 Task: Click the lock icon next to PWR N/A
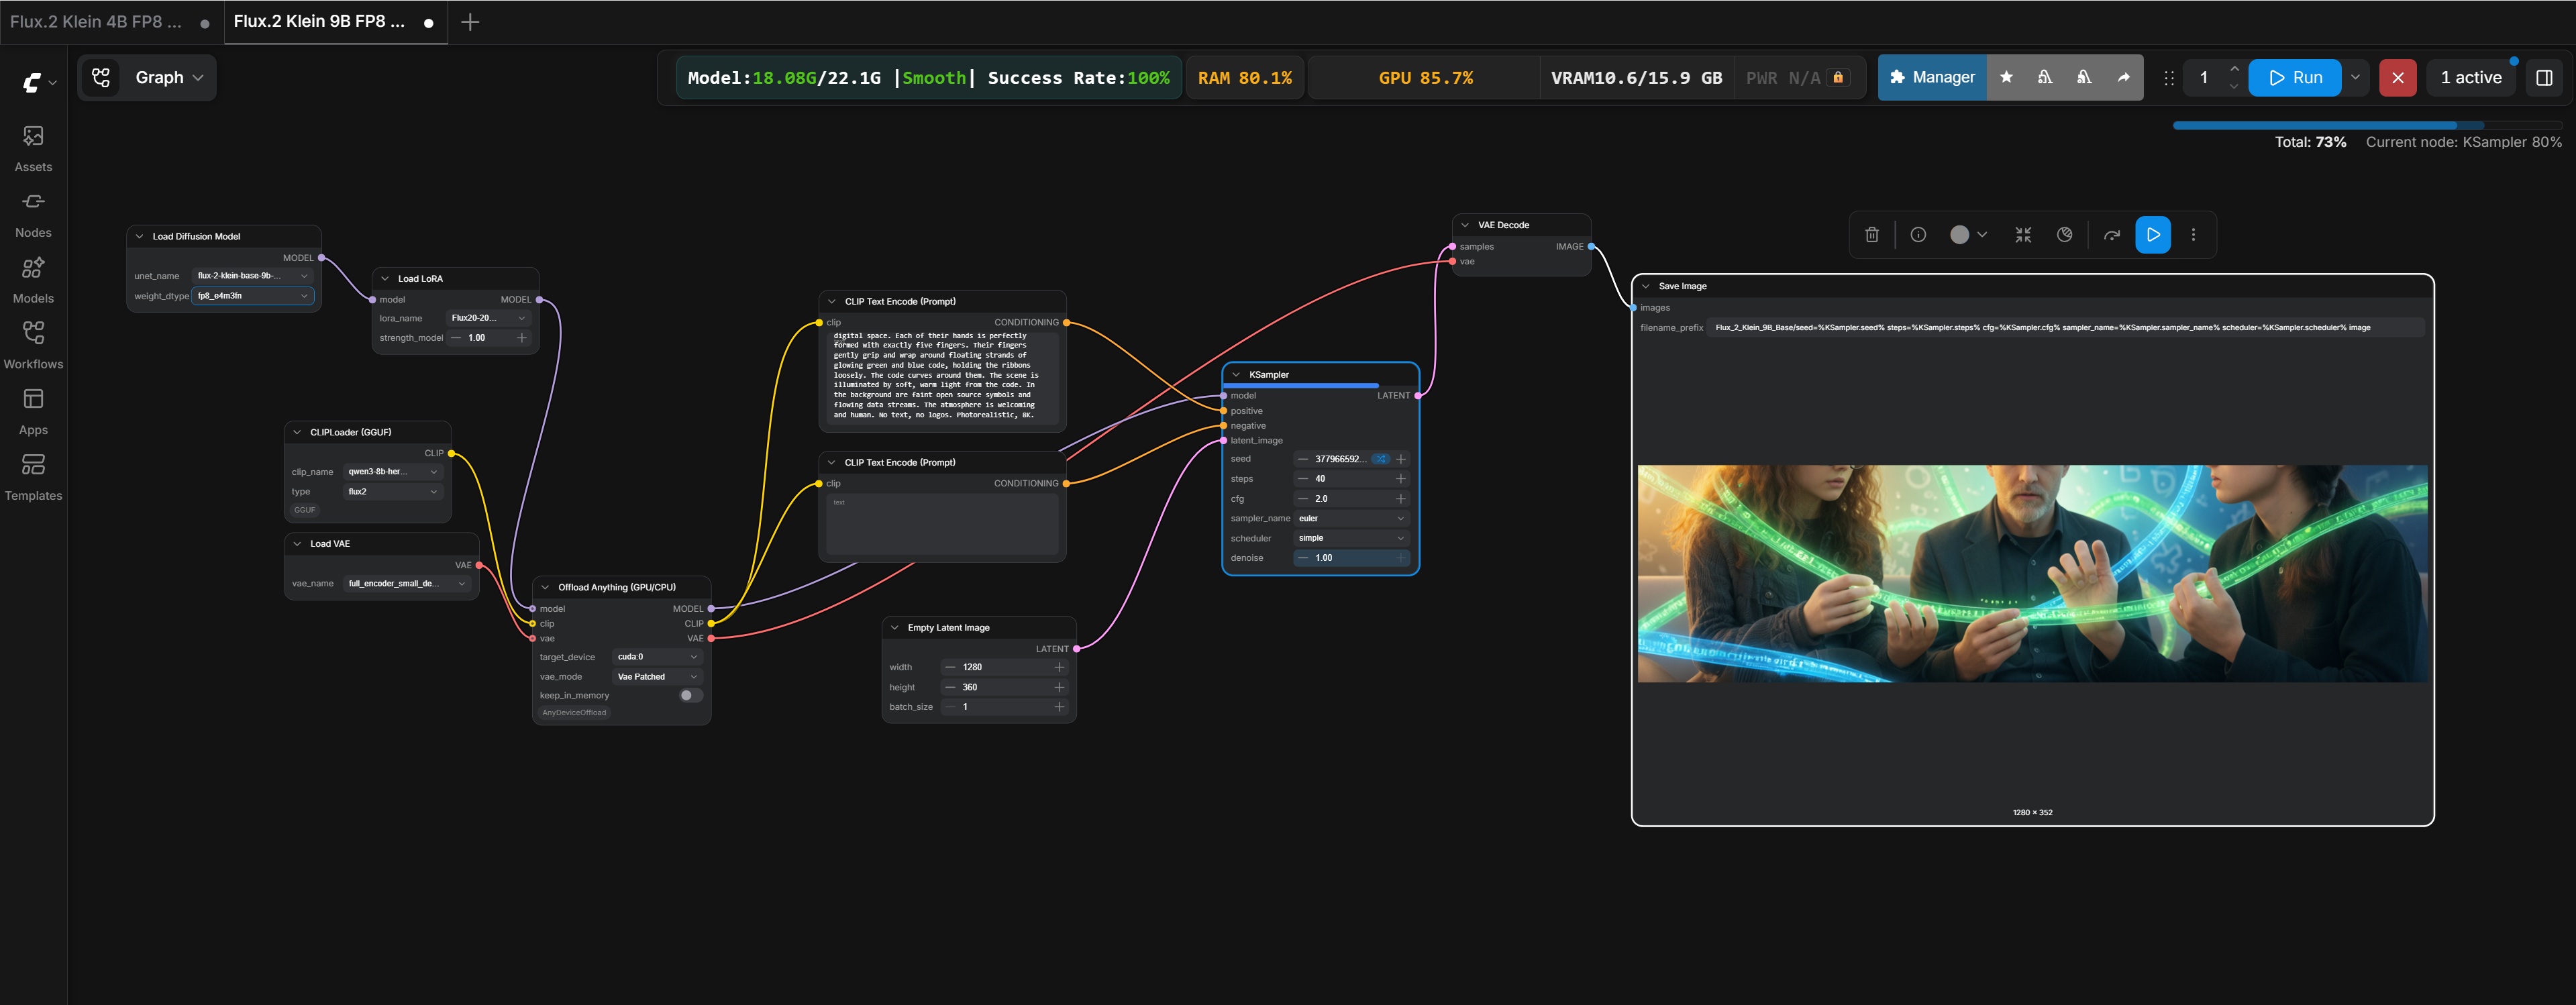click(x=1838, y=77)
